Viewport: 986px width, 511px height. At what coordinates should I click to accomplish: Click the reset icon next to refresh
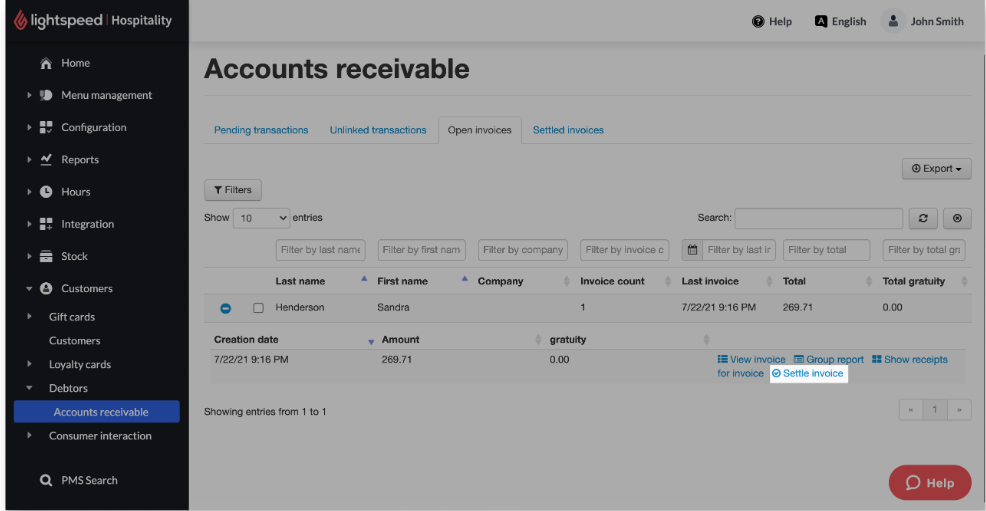tap(957, 218)
